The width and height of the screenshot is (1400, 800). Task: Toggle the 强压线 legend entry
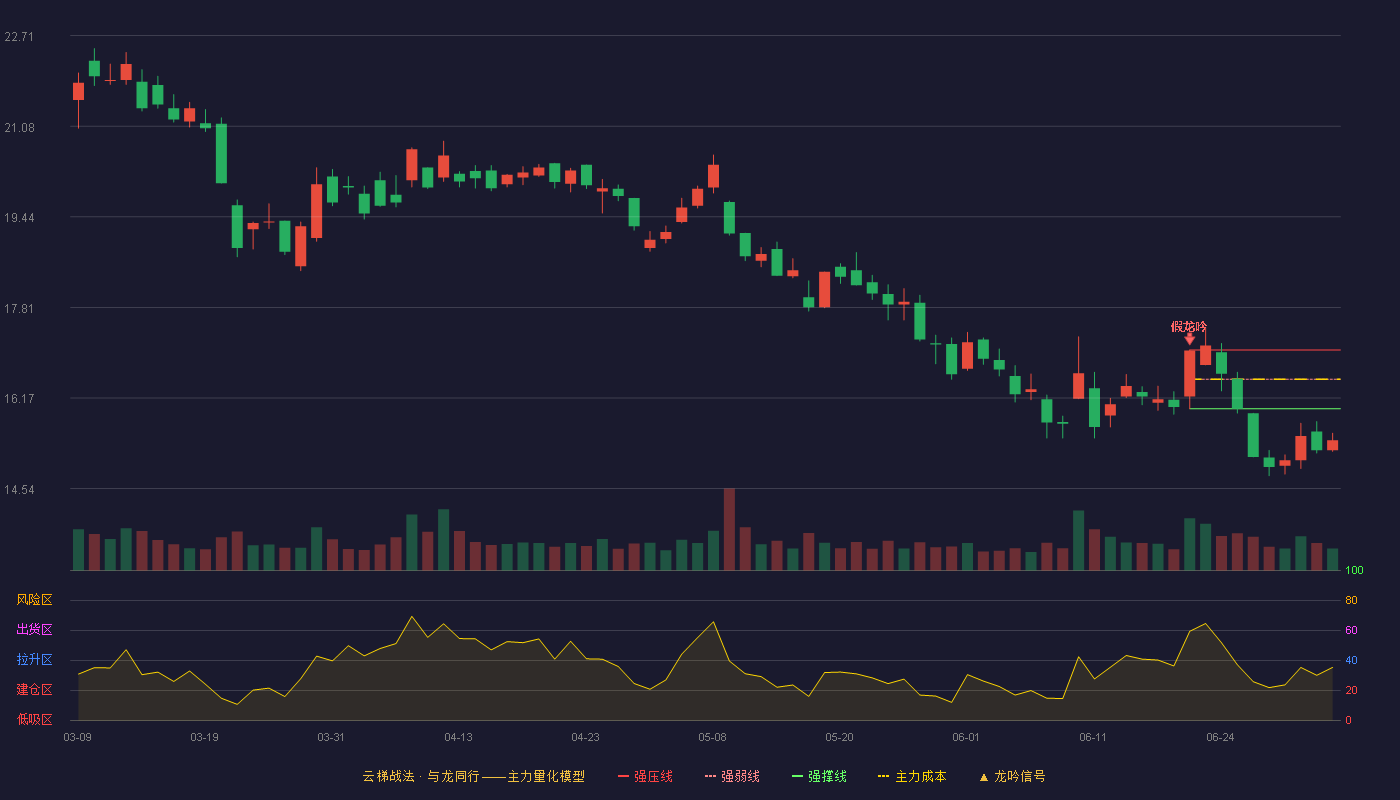point(645,776)
